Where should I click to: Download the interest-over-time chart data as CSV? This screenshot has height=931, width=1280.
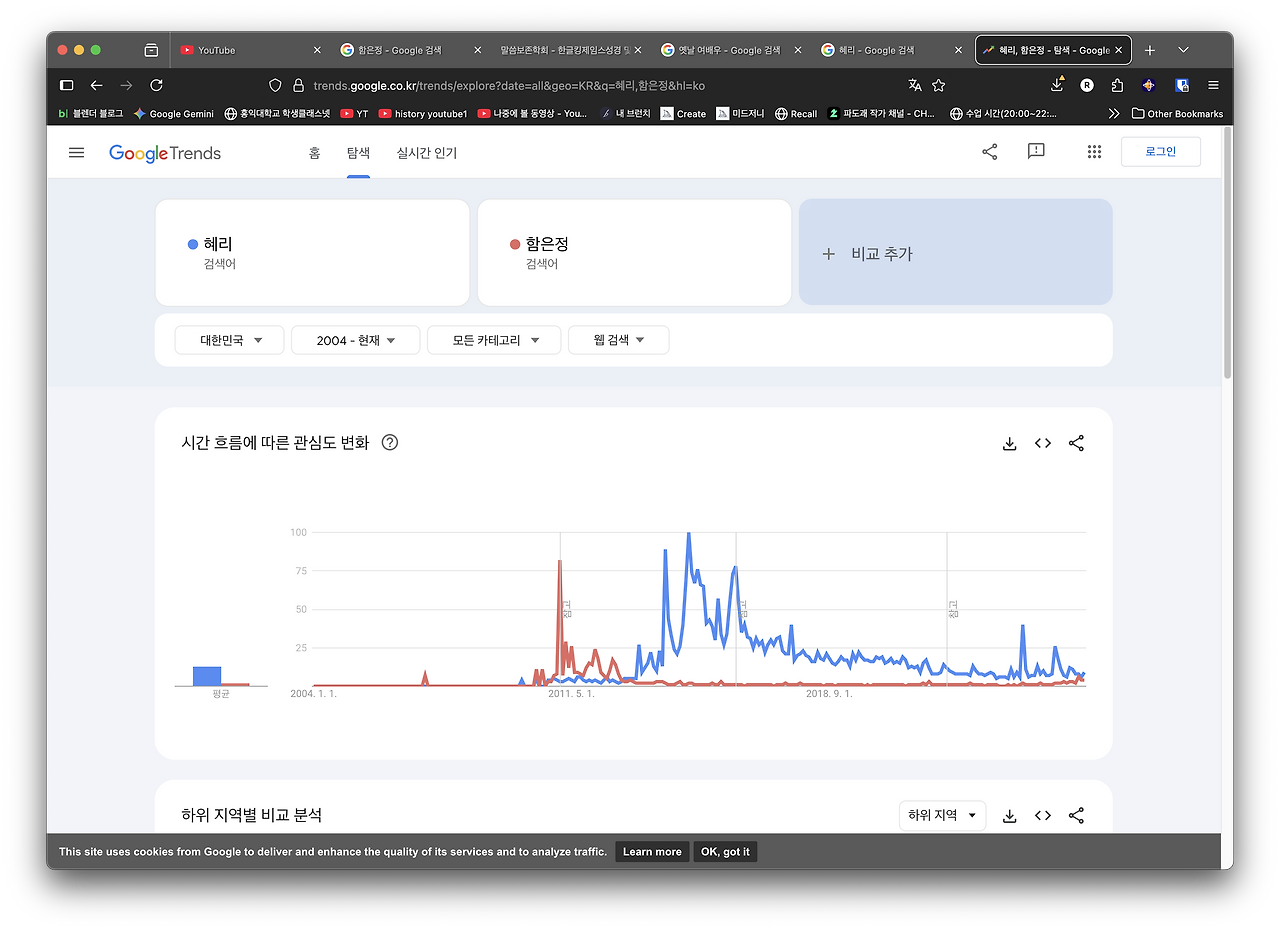point(1009,443)
